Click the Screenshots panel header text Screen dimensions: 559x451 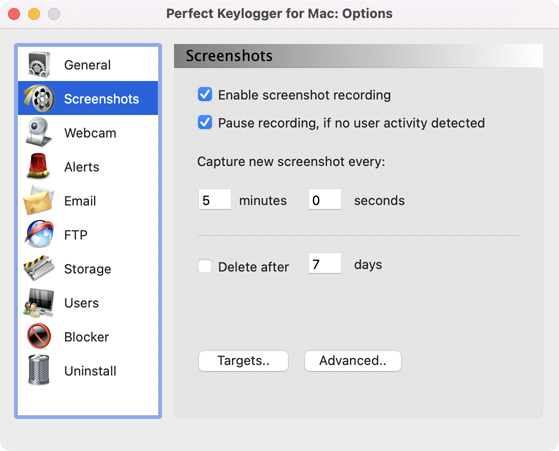(x=229, y=56)
